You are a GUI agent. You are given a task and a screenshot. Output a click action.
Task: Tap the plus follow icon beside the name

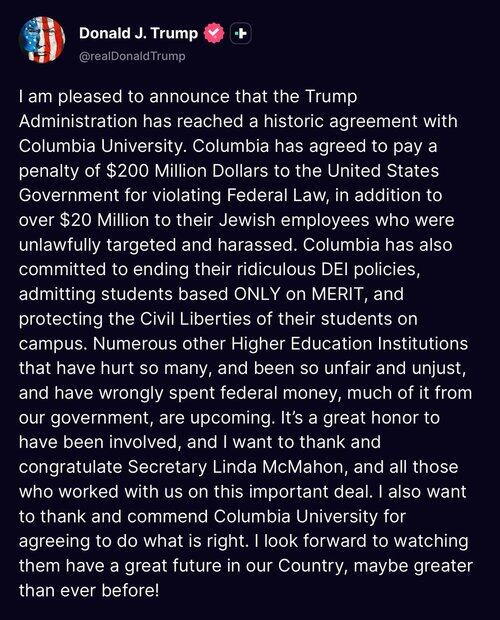point(241,34)
